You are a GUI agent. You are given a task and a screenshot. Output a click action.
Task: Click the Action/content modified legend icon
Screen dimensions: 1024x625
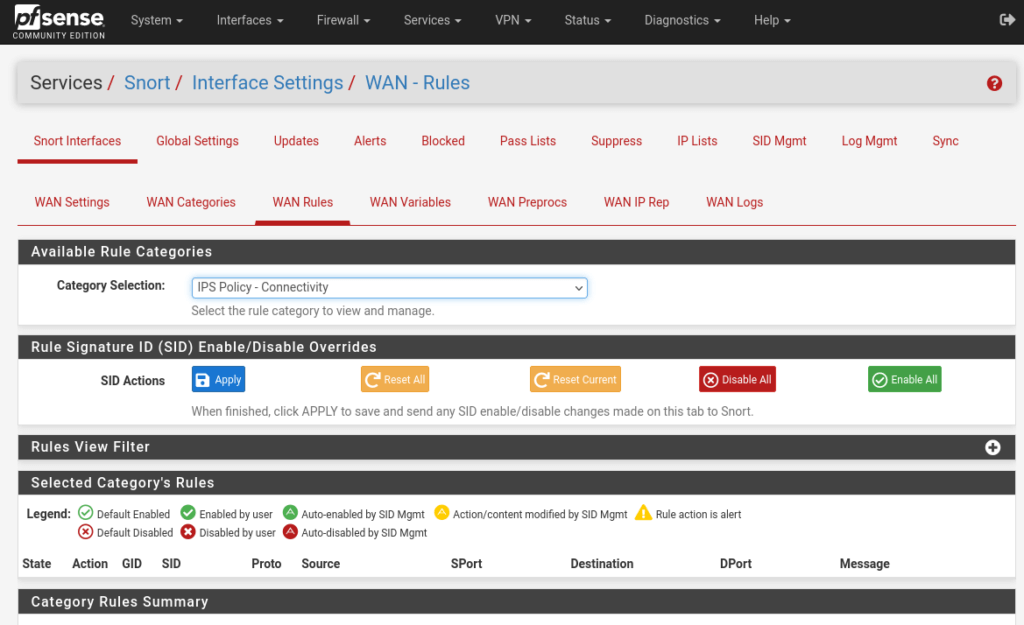click(x=441, y=513)
